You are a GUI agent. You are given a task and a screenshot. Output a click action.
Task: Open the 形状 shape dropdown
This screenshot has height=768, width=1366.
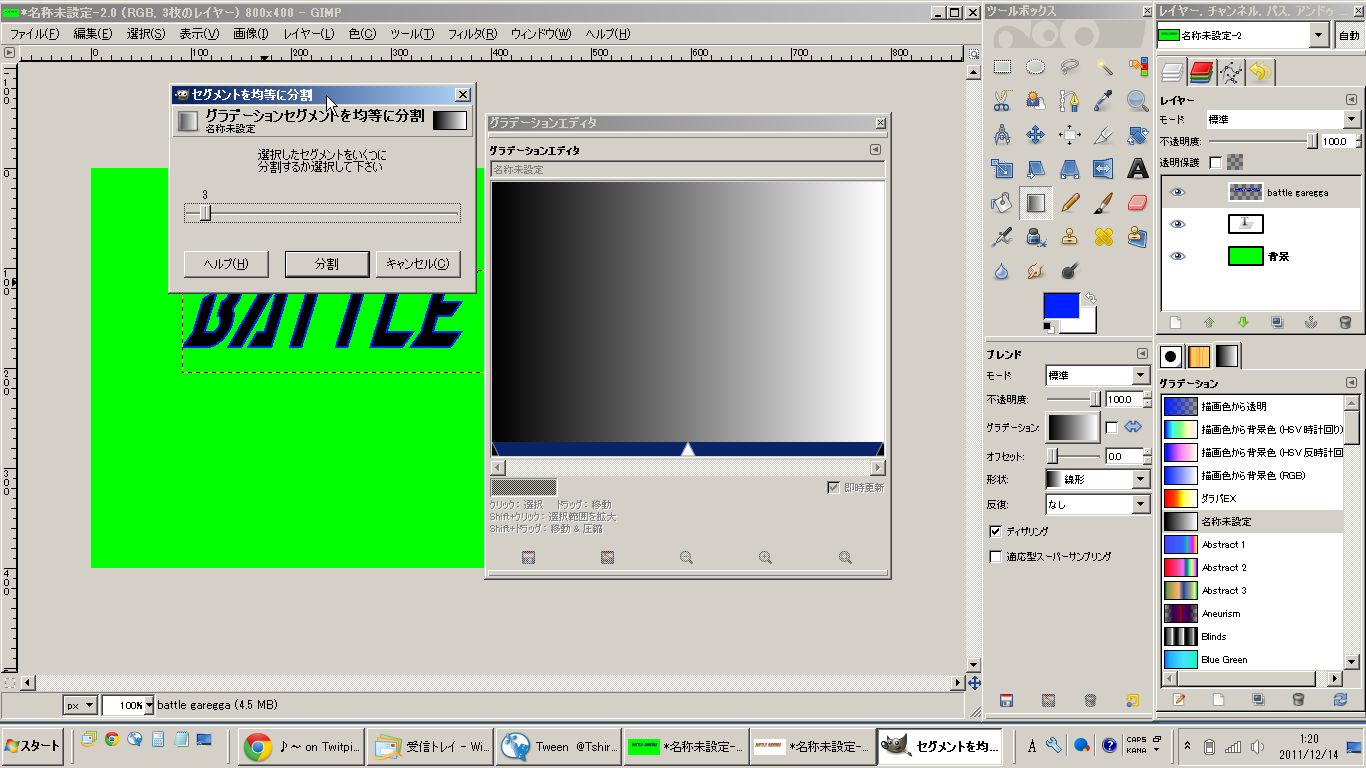[x=1098, y=479]
